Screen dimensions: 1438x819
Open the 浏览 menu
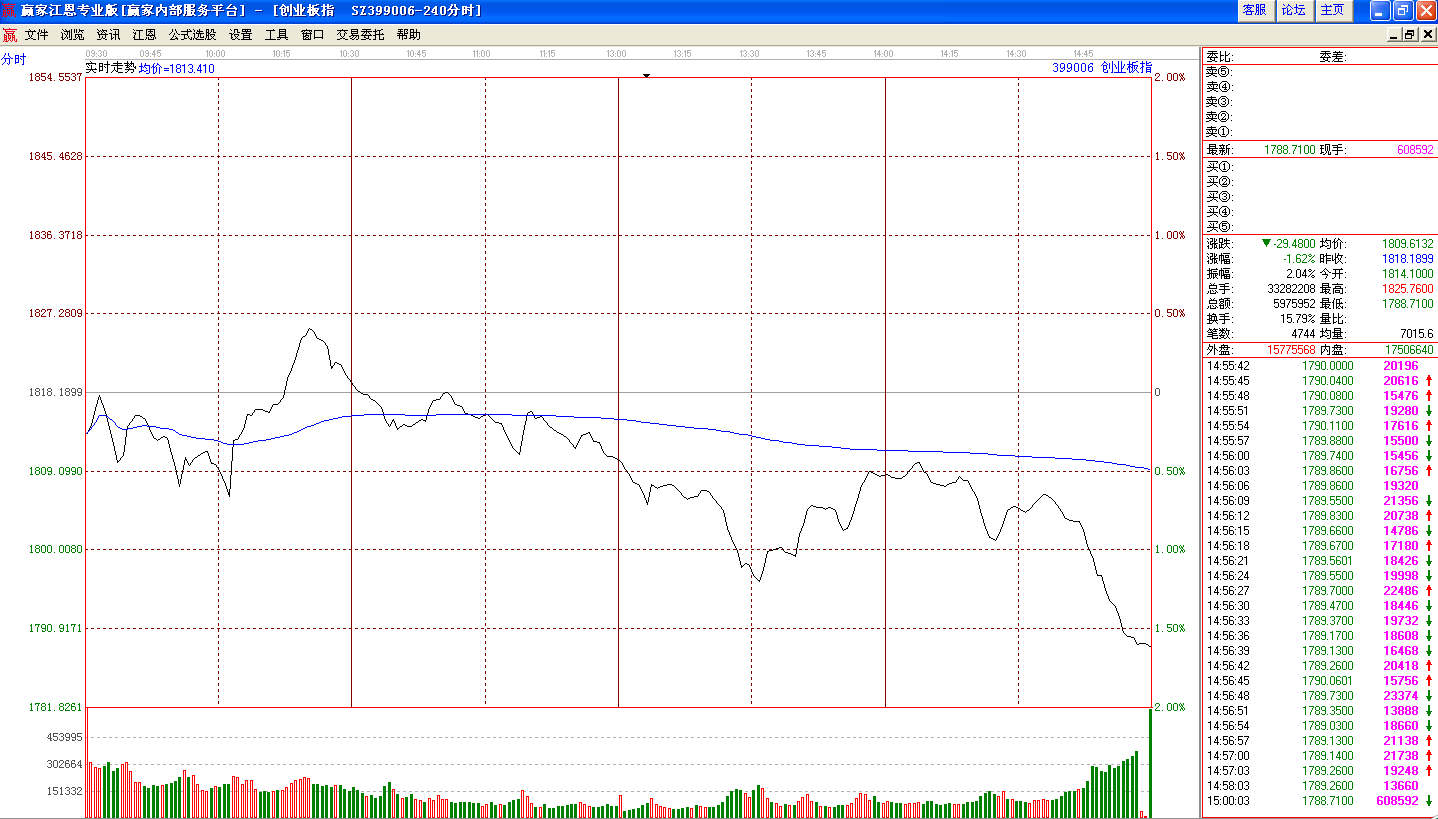point(72,34)
